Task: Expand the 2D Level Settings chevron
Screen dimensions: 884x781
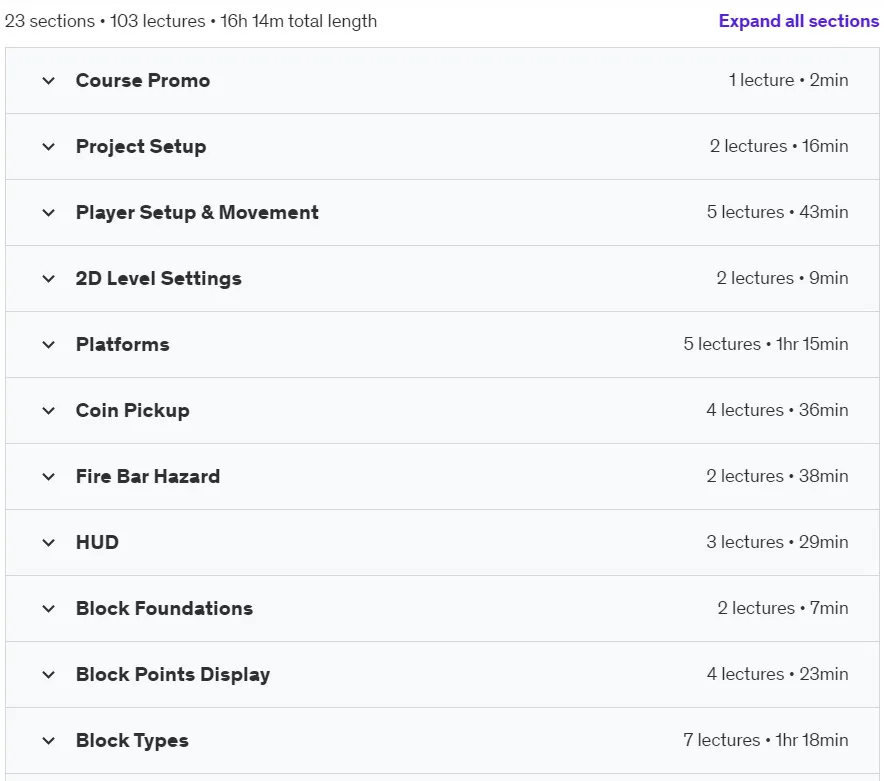Action: (48, 279)
